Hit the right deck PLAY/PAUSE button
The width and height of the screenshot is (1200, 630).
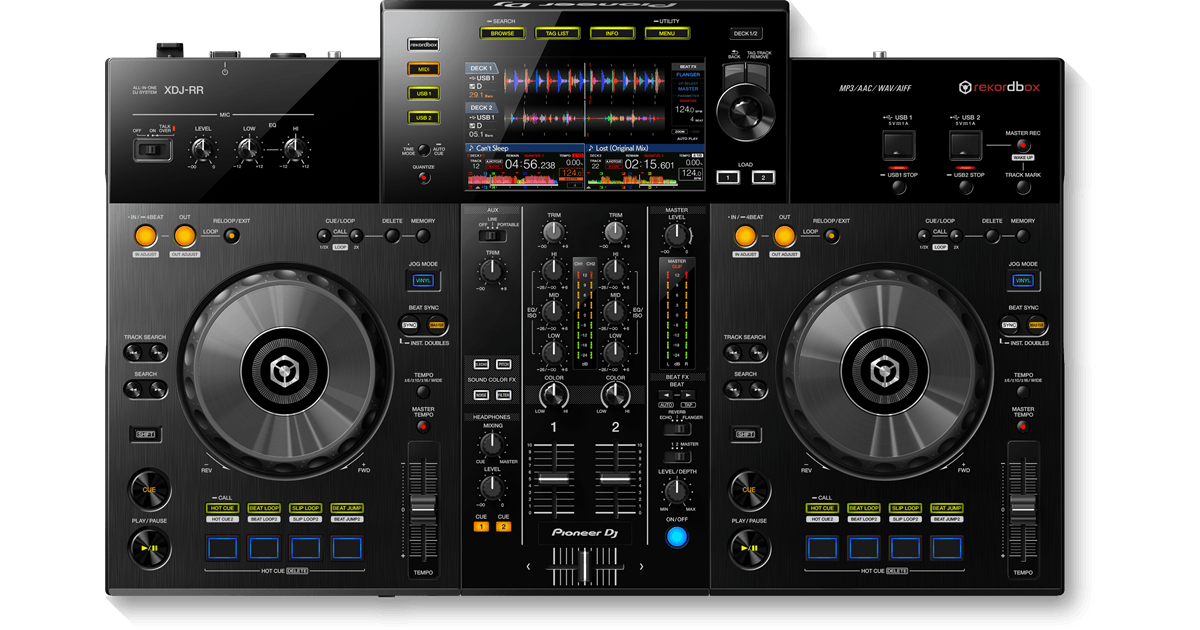pos(749,548)
